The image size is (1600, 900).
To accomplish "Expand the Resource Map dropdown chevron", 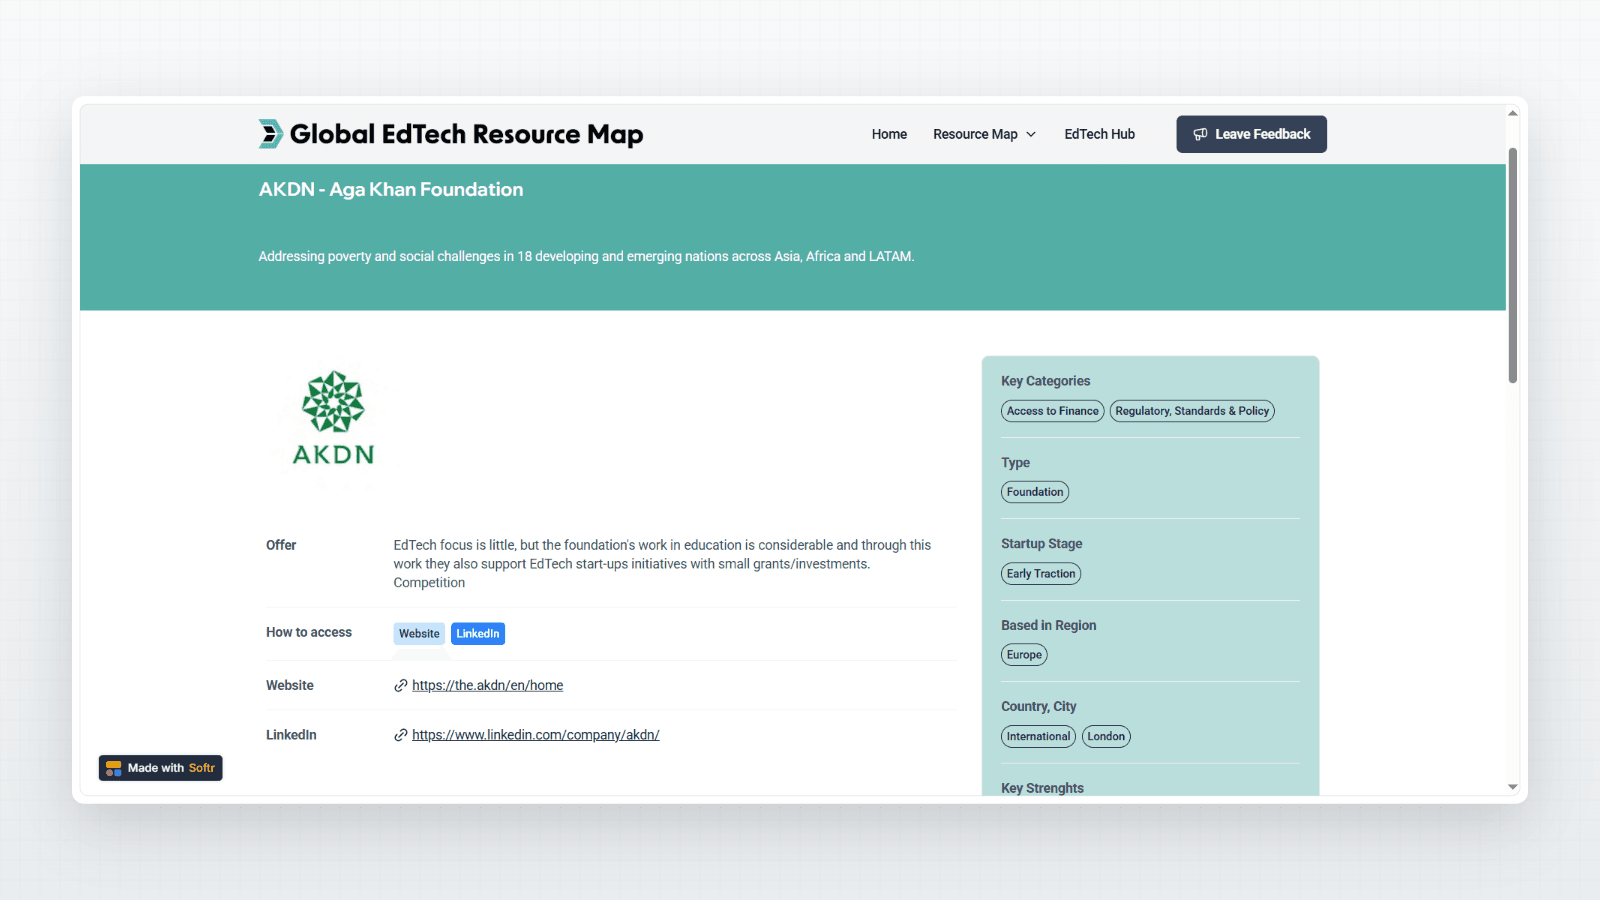I will [1031, 134].
